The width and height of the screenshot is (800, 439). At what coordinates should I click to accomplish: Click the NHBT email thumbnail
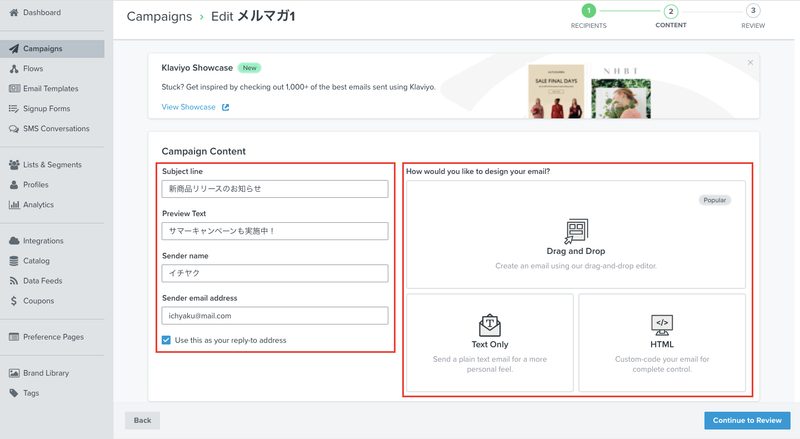(x=621, y=92)
